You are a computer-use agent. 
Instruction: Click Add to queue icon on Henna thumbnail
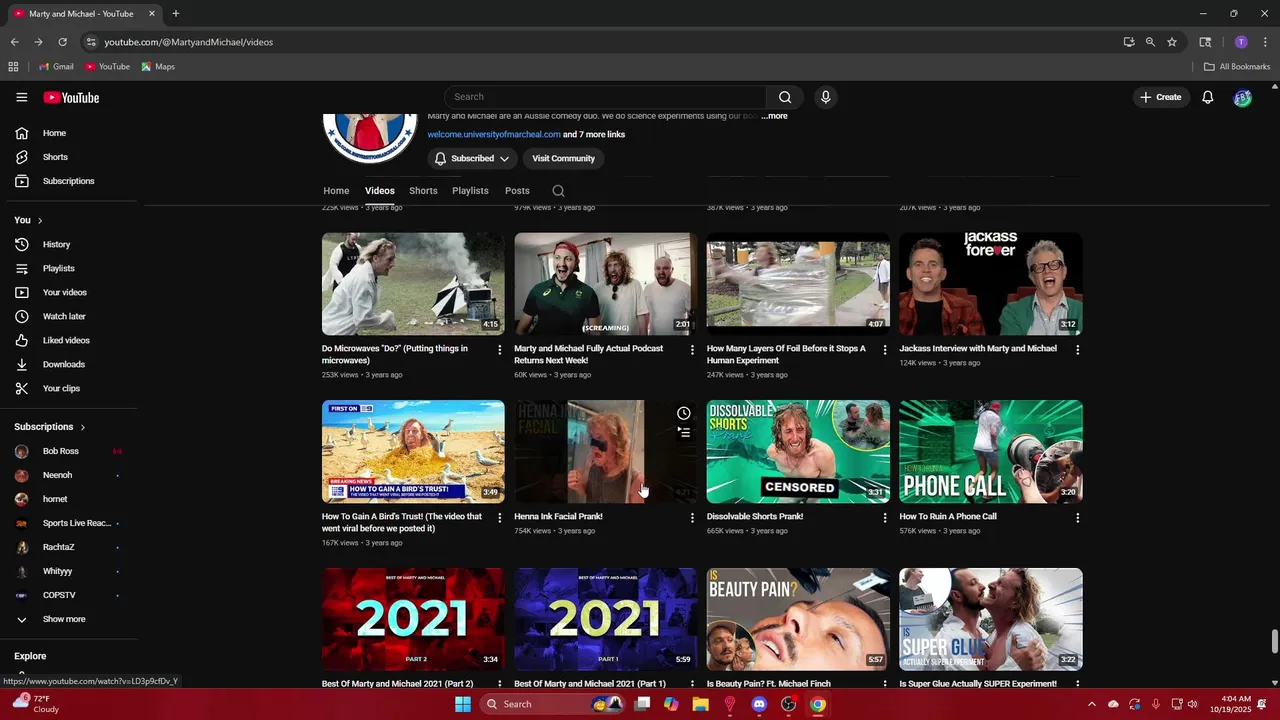point(684,432)
